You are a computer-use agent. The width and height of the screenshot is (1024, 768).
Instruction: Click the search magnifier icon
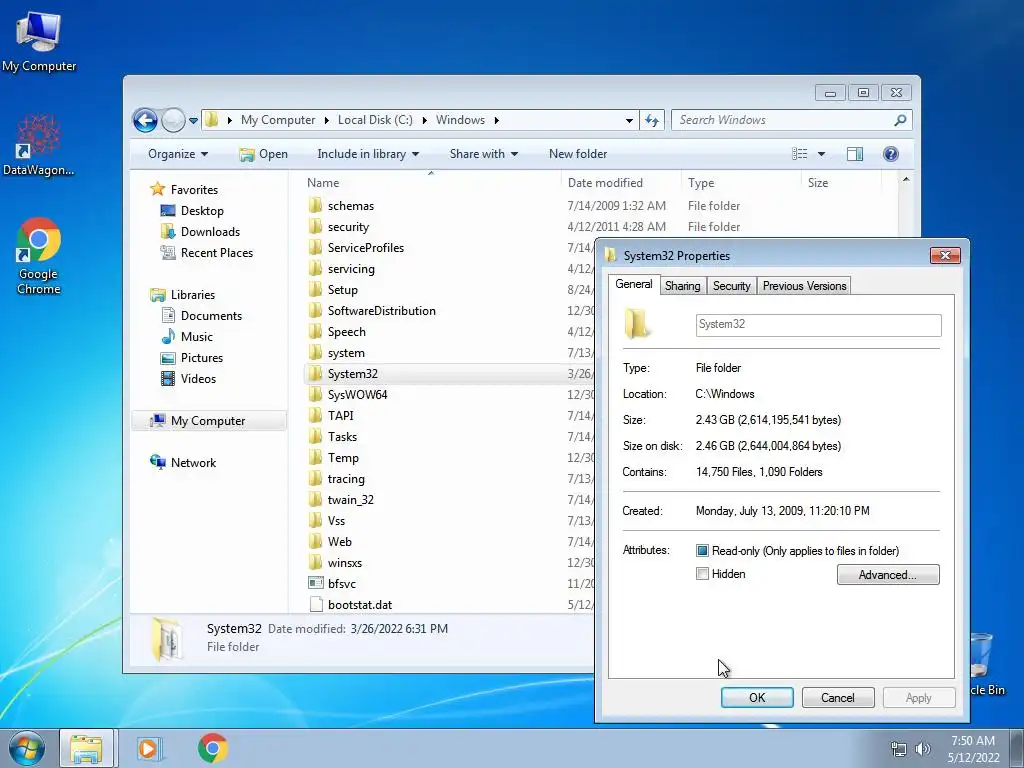click(900, 120)
